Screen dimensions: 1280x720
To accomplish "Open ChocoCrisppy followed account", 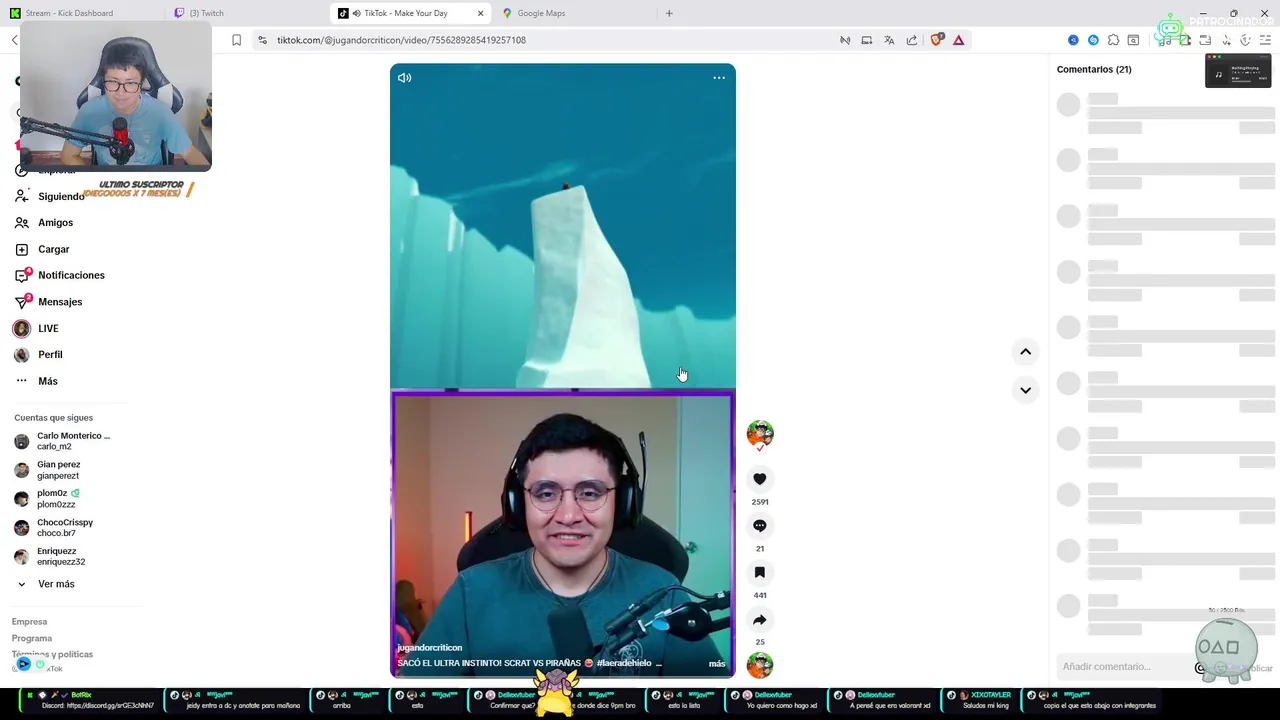I will click(55, 527).
